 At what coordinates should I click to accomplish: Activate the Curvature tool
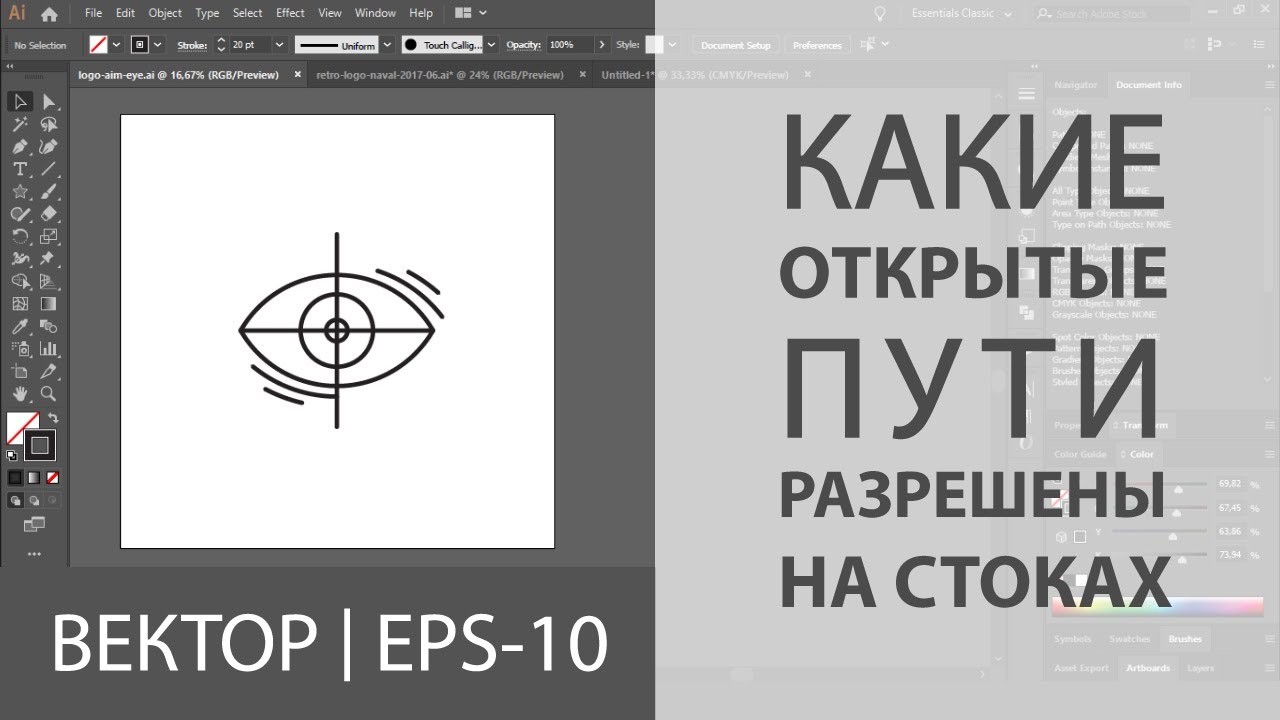(x=48, y=146)
